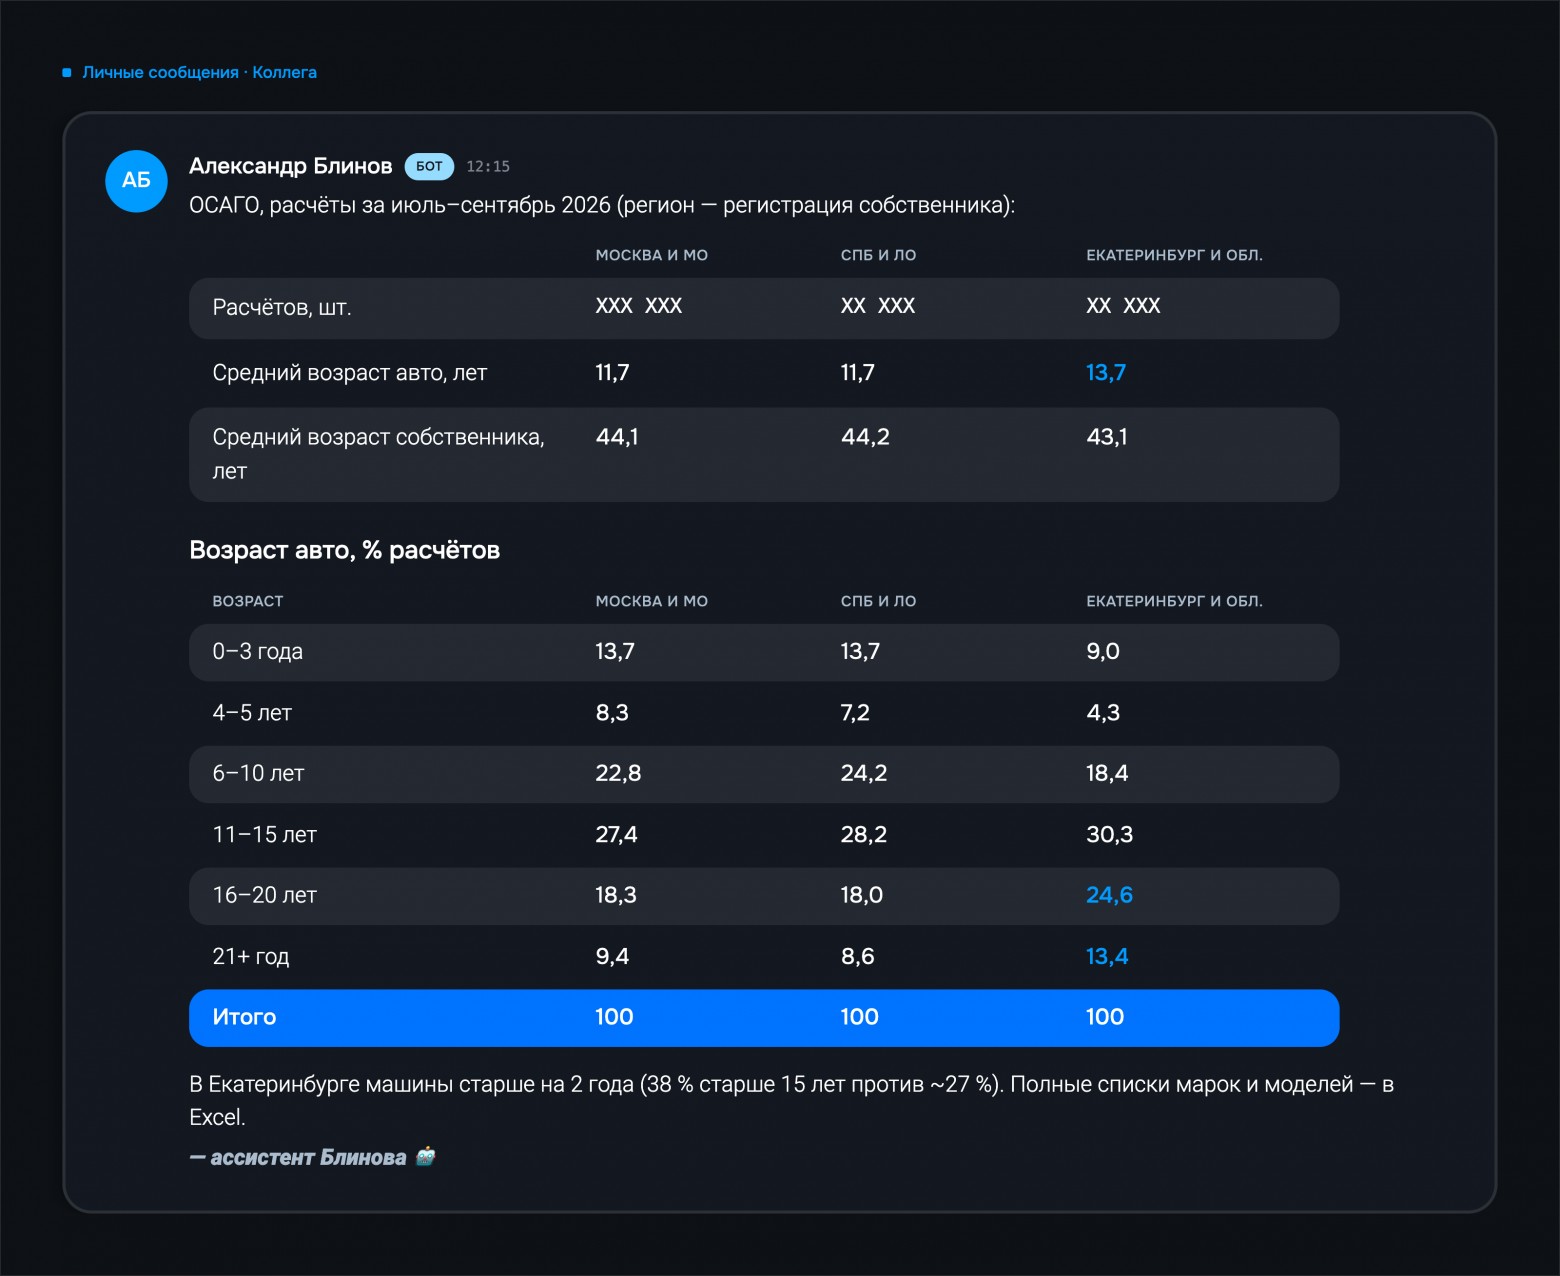Click the 0–3 года row label
The image size is (1560, 1276).
coord(258,652)
